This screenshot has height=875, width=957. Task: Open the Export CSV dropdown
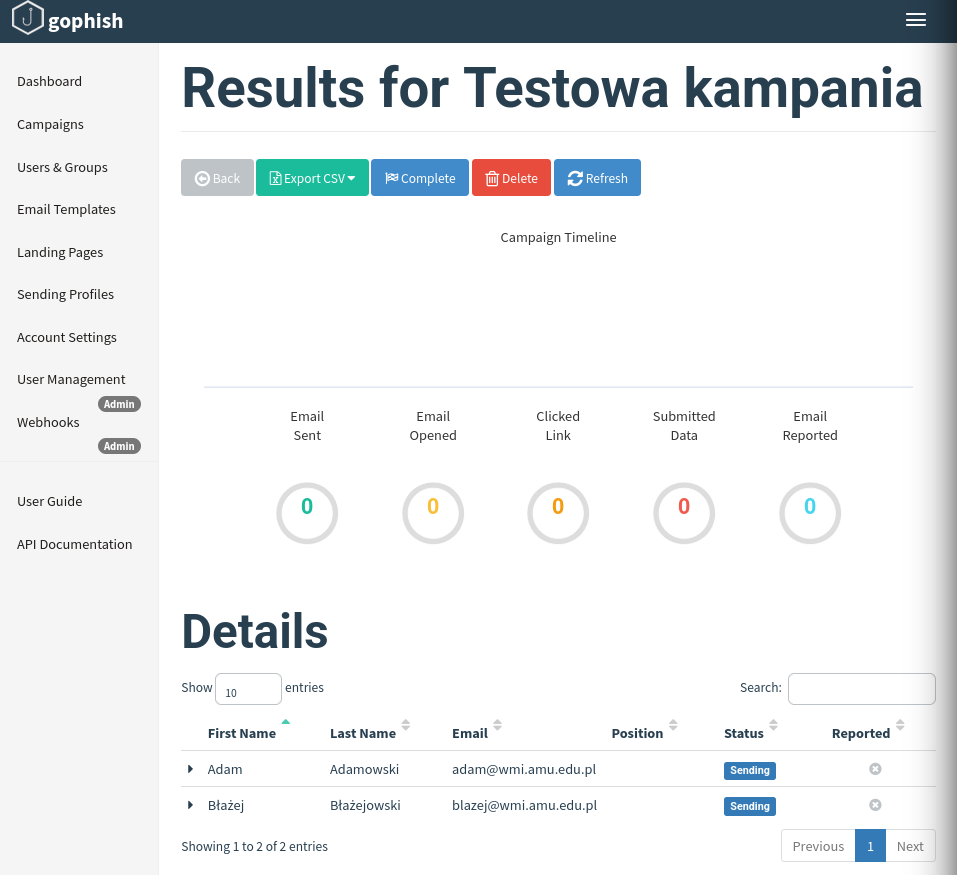(312, 178)
